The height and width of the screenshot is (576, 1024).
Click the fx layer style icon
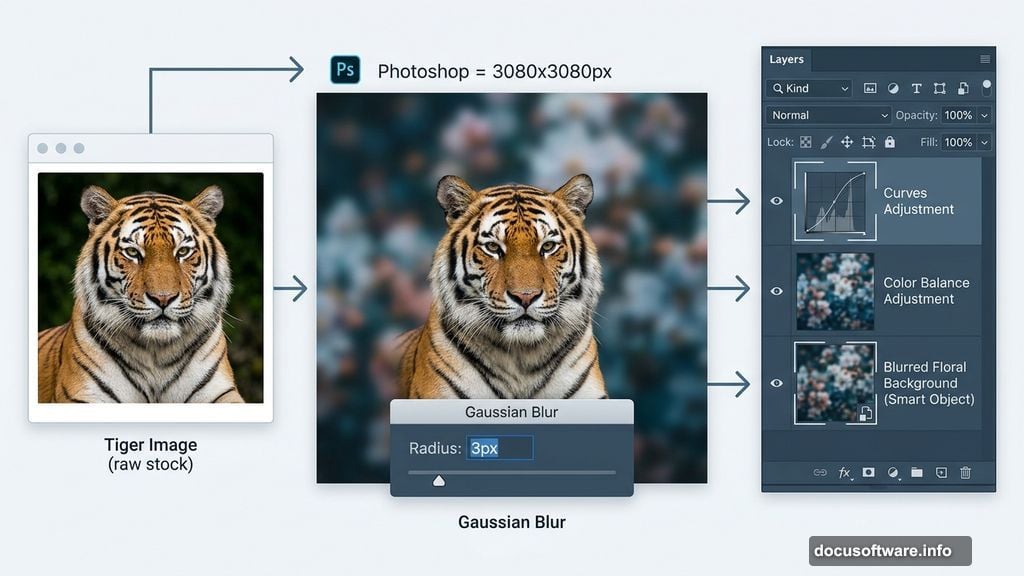[844, 472]
